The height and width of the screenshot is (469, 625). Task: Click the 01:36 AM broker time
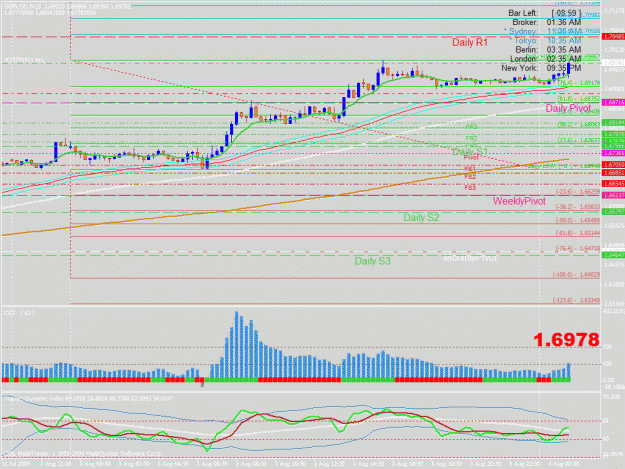pos(564,22)
